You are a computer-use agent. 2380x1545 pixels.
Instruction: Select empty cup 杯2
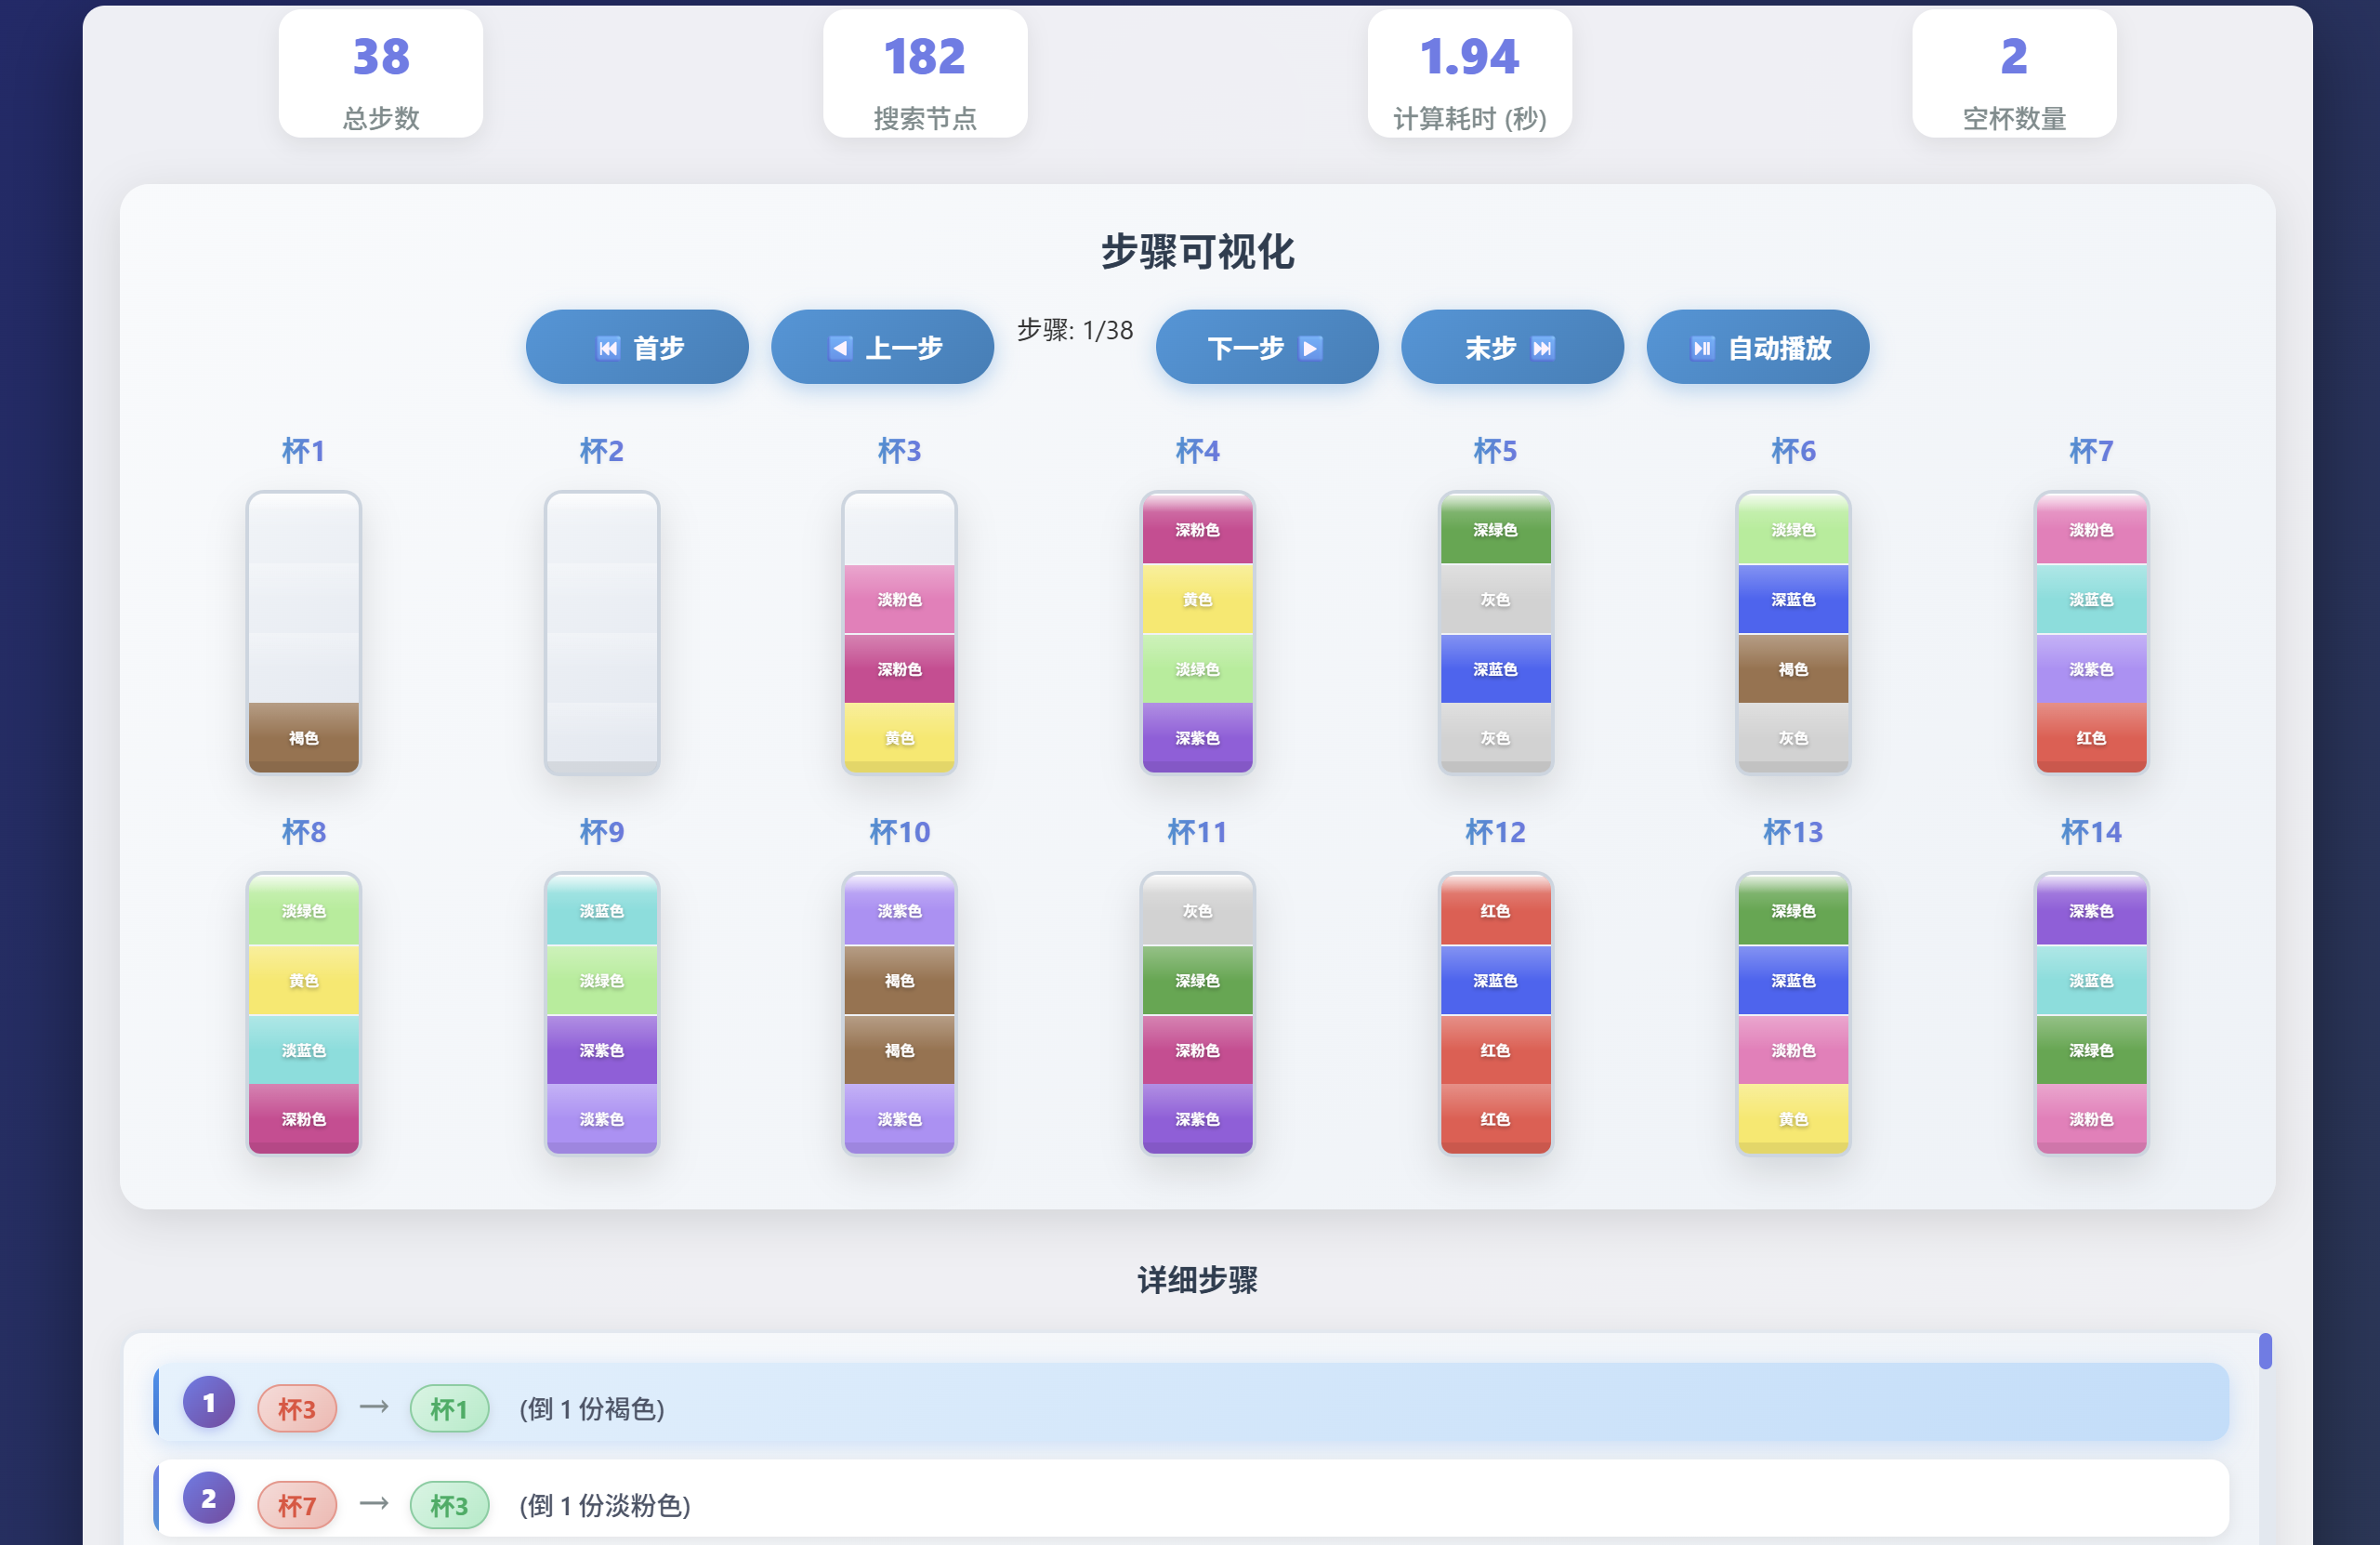point(601,632)
